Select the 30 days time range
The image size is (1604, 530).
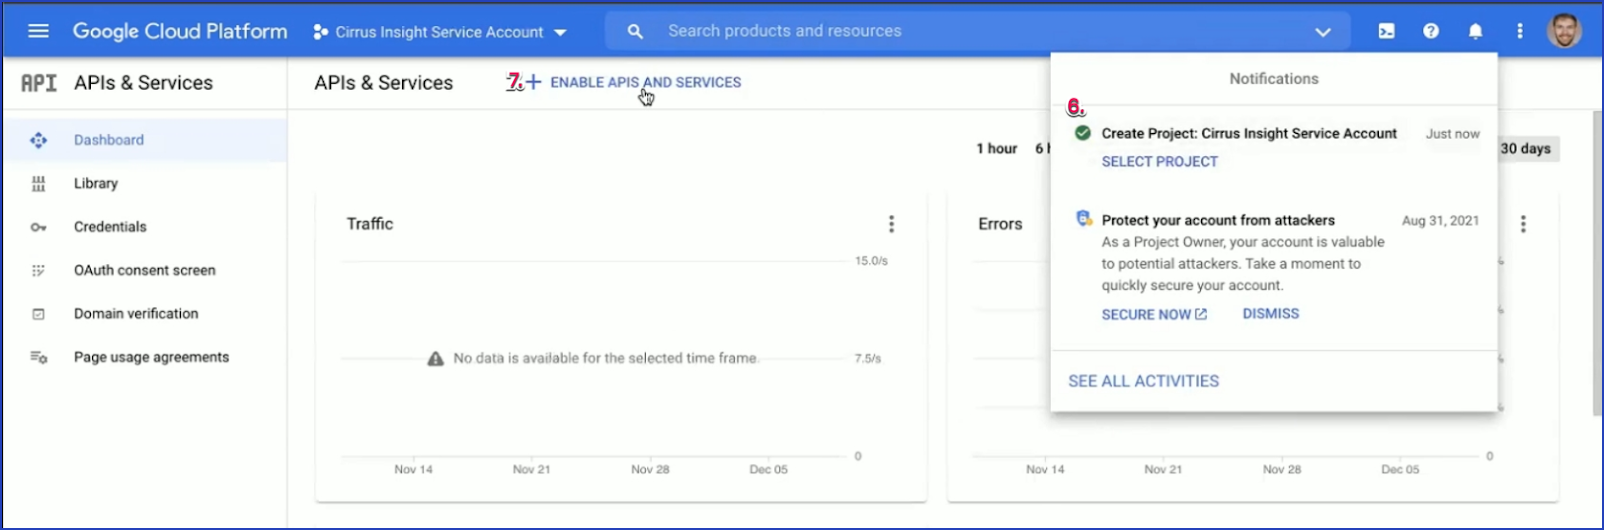(x=1526, y=148)
